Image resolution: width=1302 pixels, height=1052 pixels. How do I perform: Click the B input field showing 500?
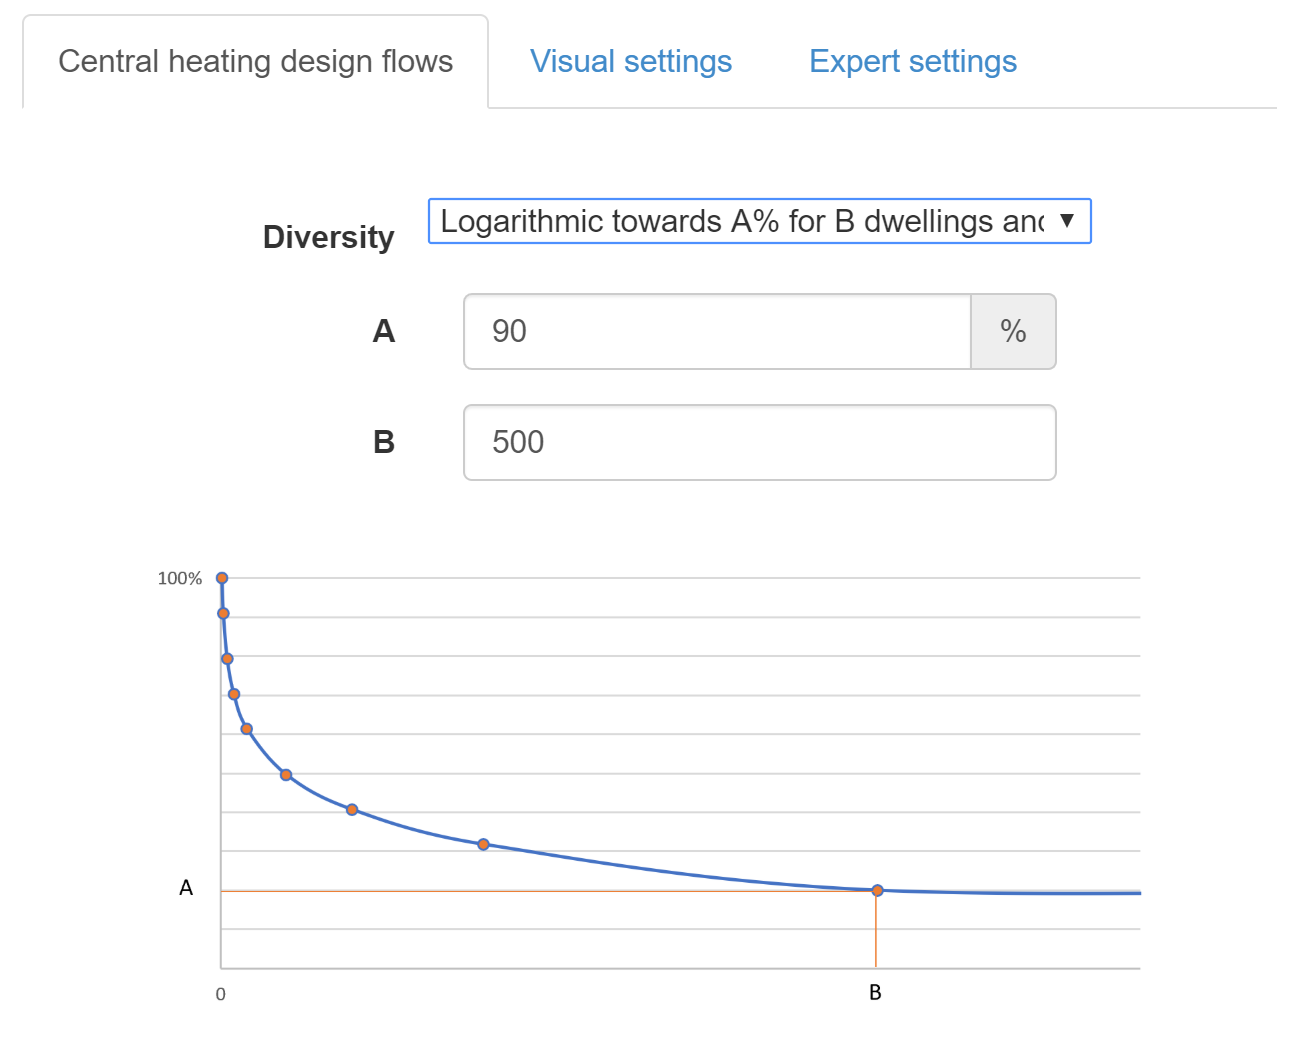tap(759, 443)
